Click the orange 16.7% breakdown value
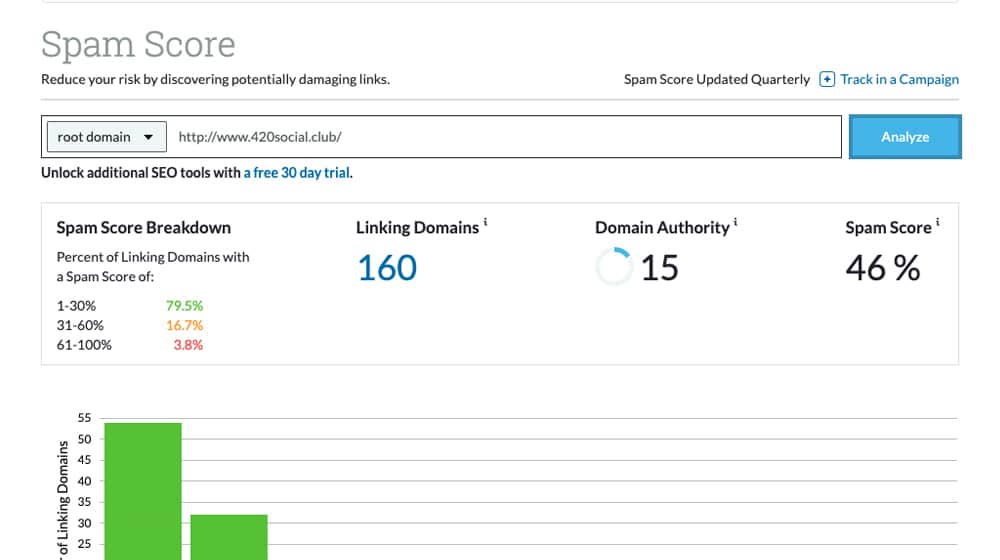The width and height of the screenshot is (1000, 560). coord(184,325)
